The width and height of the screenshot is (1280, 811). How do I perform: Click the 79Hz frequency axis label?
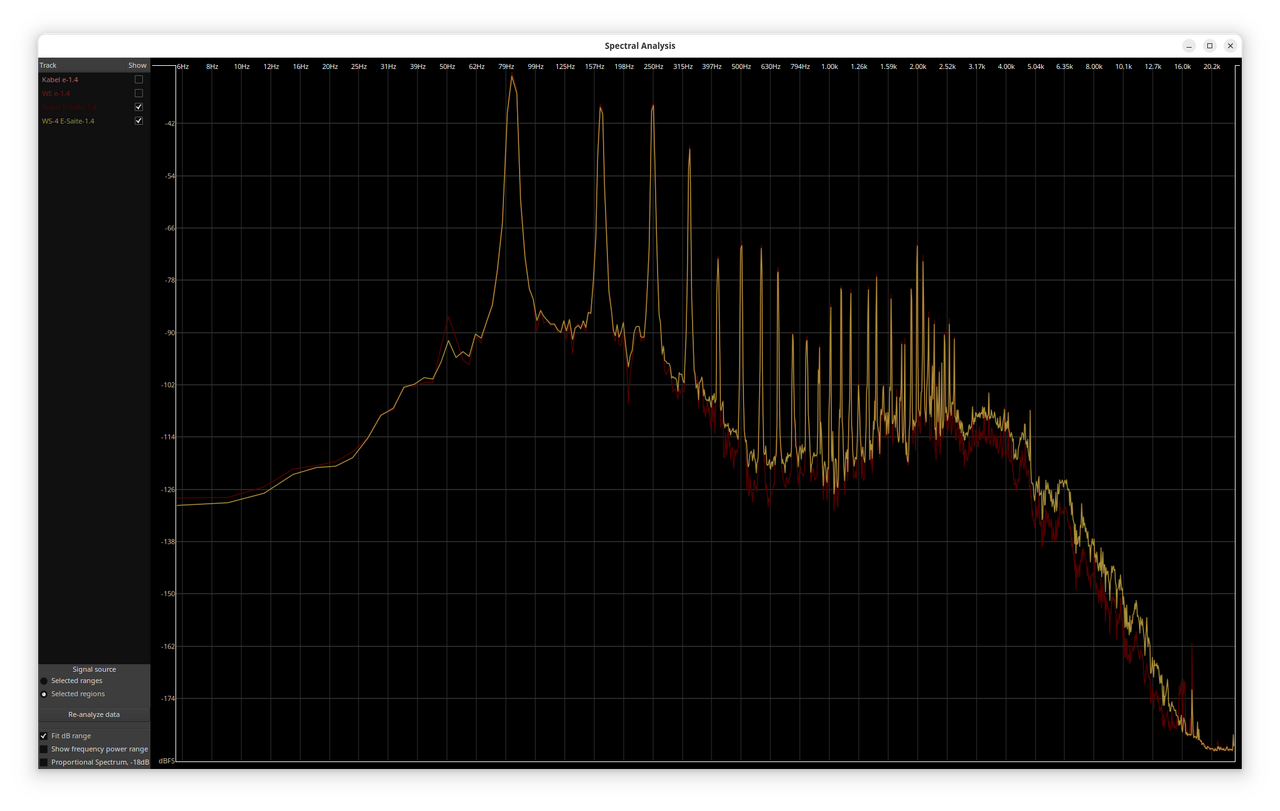(506, 67)
